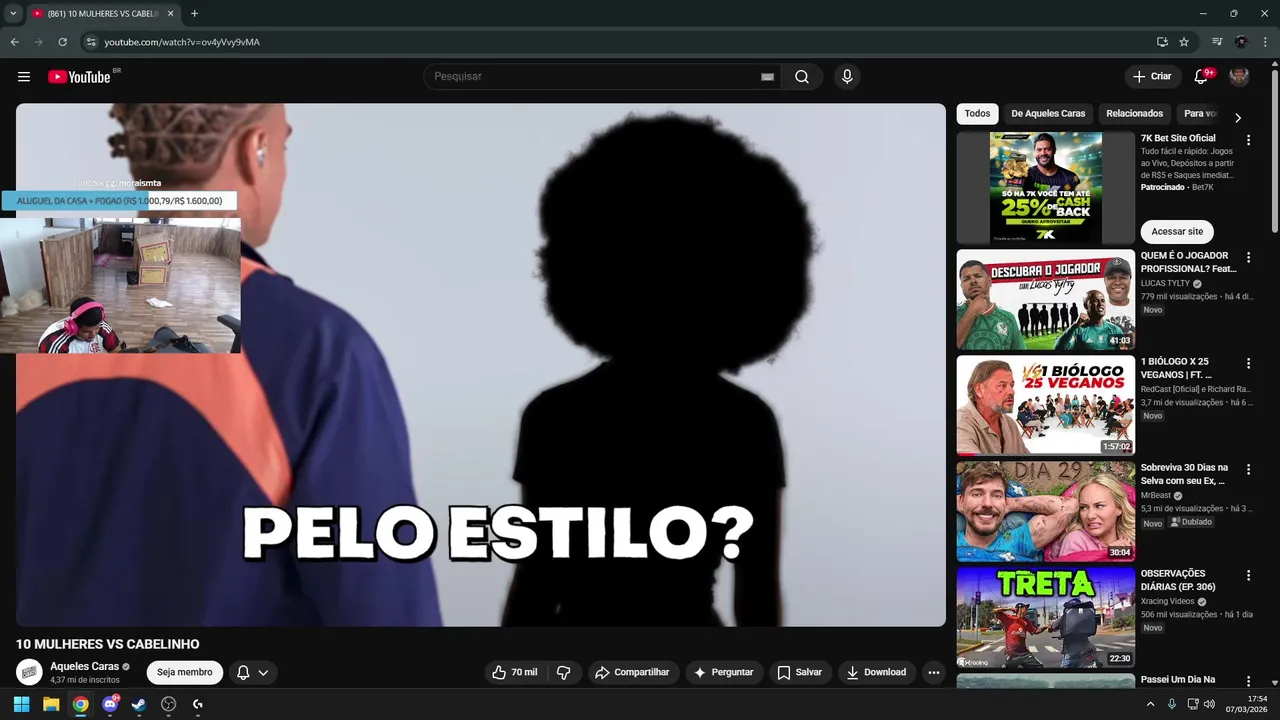1280x720 pixels.
Task: Click the search magnifier button
Action: click(802, 77)
